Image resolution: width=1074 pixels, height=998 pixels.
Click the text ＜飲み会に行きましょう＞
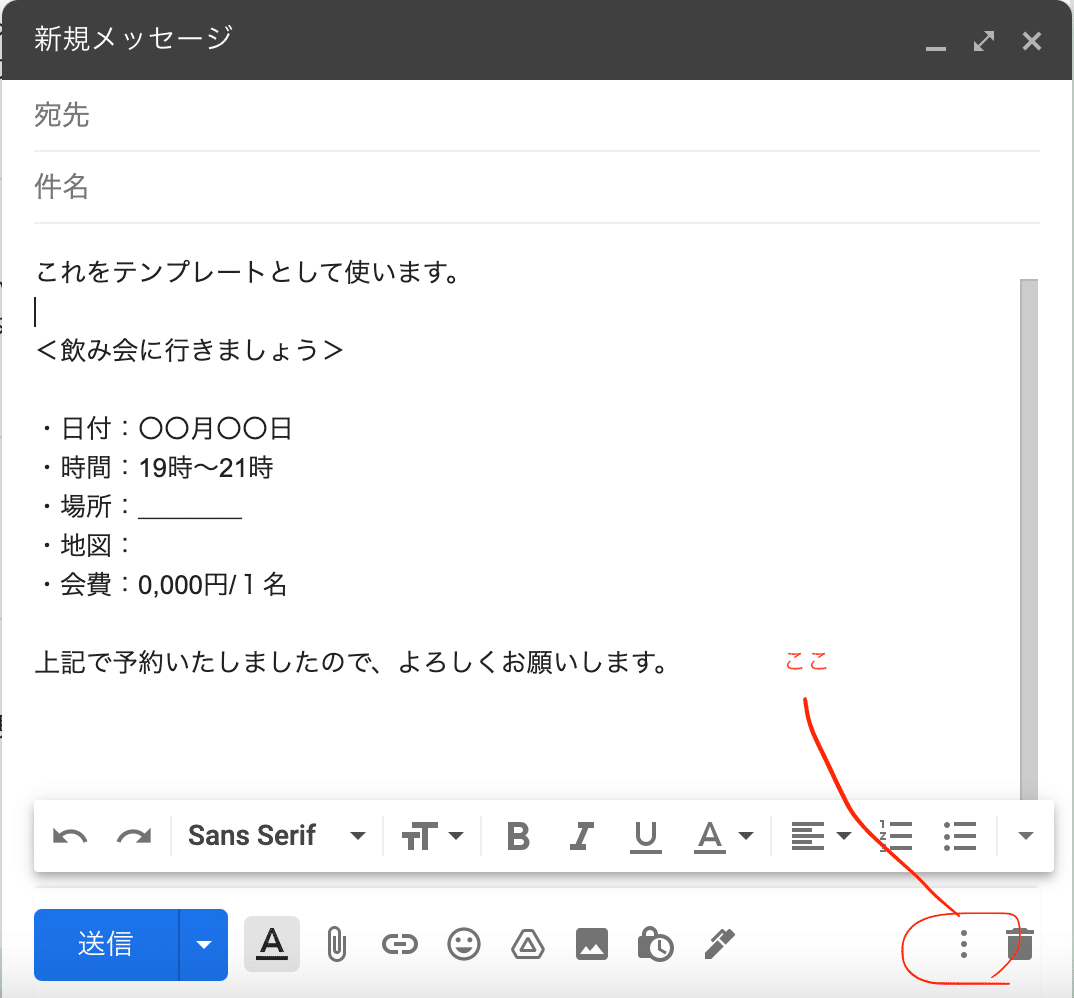coord(190,350)
